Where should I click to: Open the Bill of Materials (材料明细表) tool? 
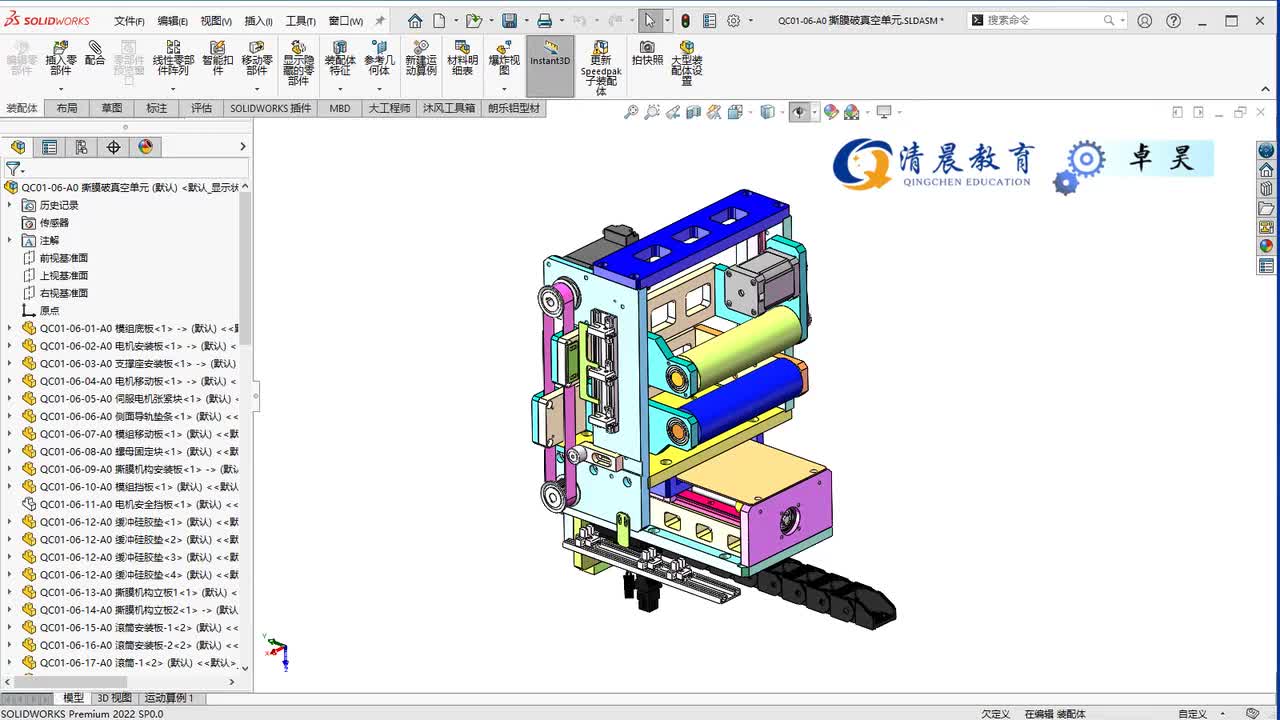click(462, 58)
